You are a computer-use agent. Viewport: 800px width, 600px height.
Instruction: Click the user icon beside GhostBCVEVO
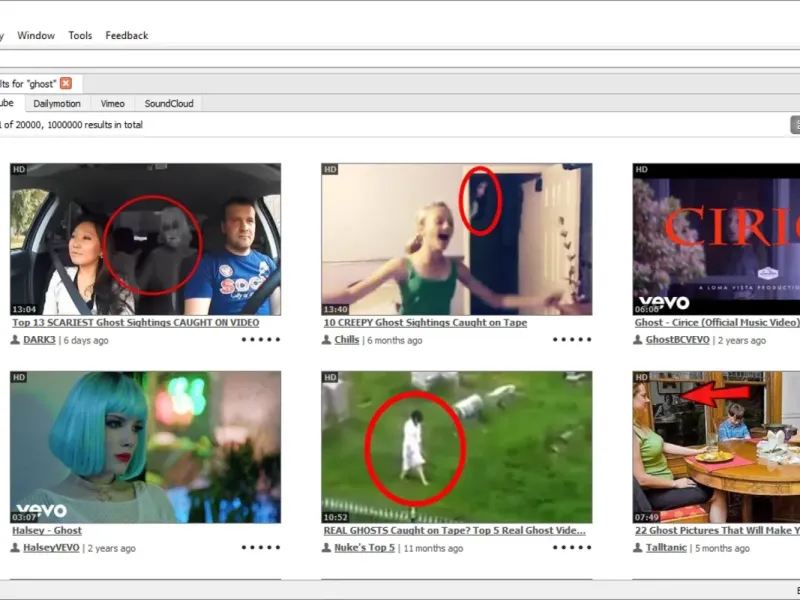(x=638, y=340)
